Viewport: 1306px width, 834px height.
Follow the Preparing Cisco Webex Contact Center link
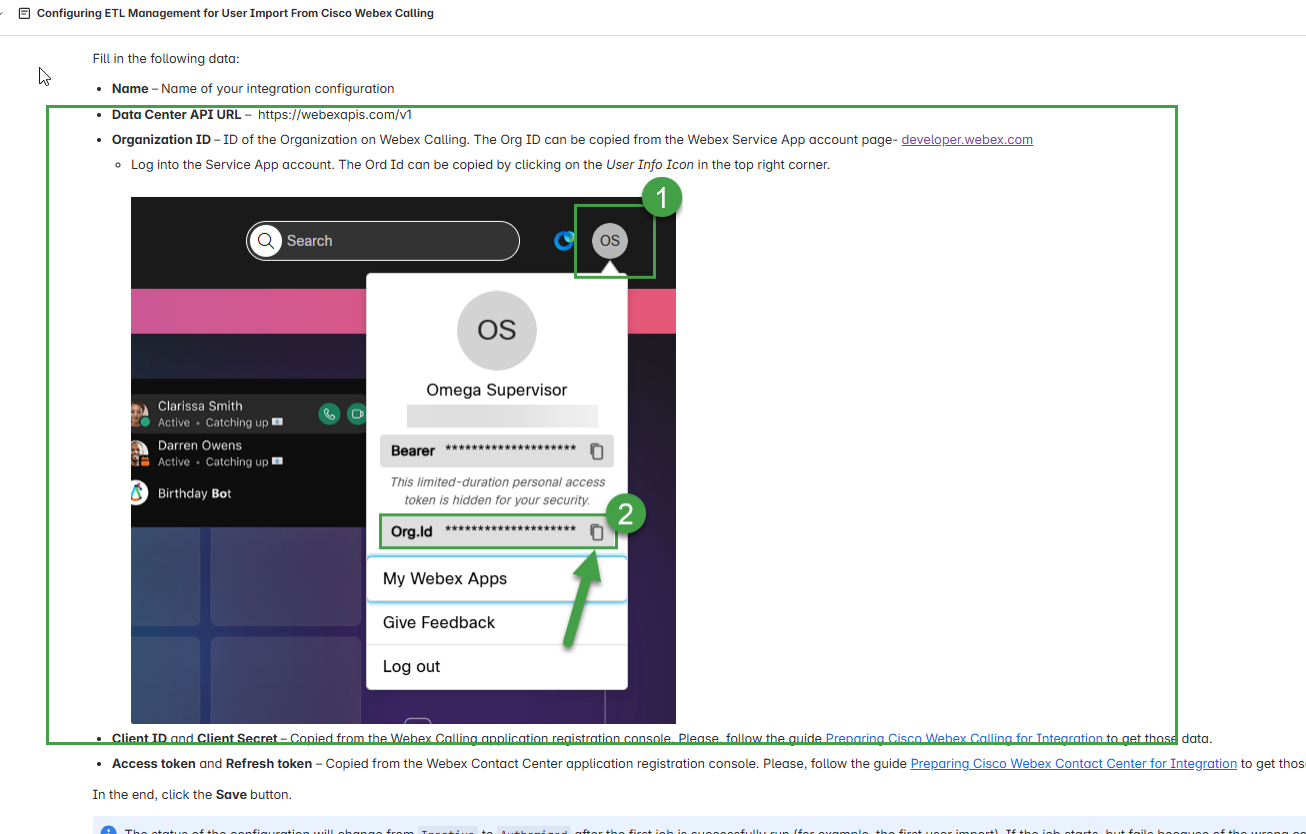[x=1073, y=764]
